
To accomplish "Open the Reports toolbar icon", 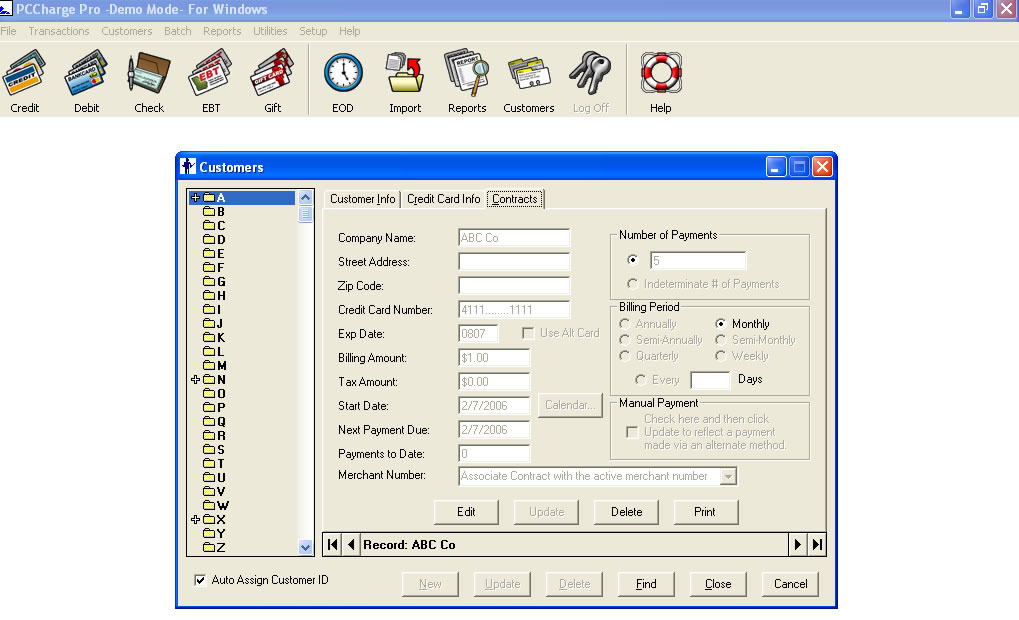I will (x=467, y=81).
